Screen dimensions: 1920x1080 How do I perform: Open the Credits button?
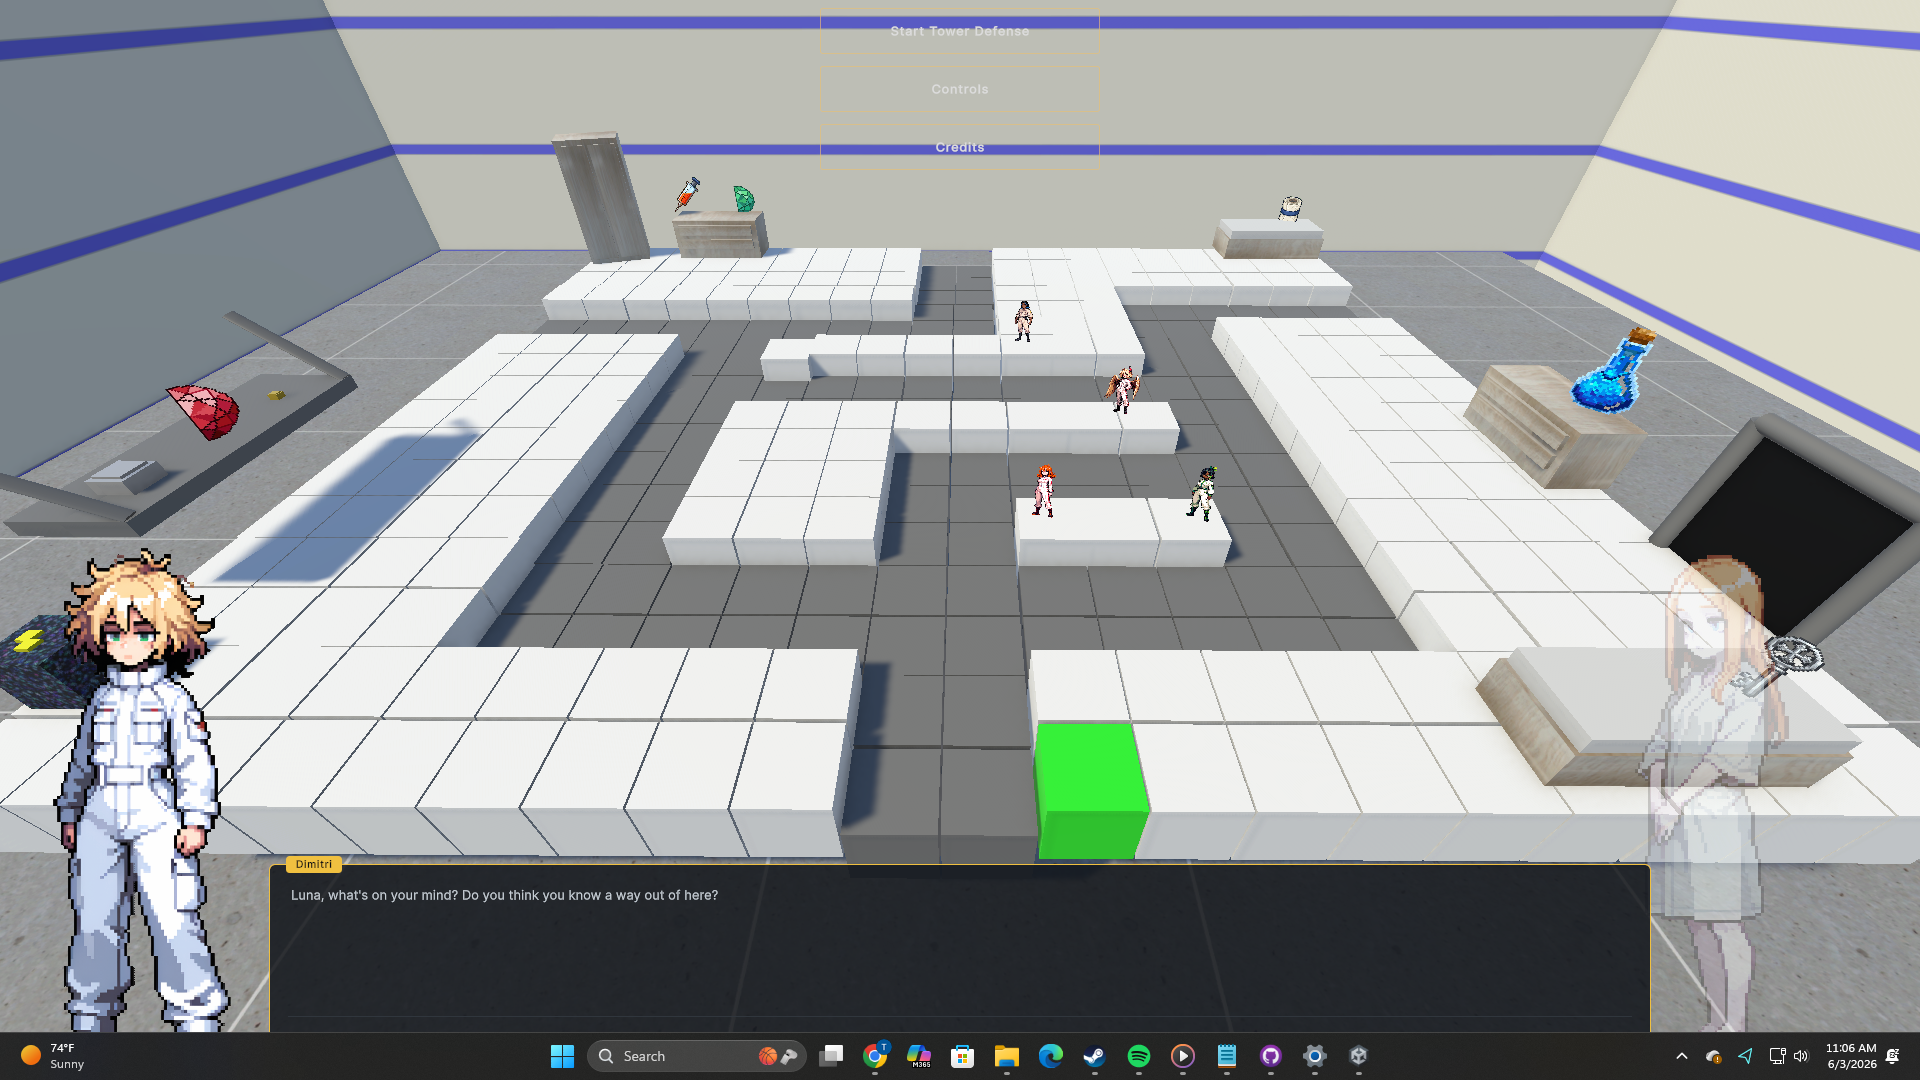pos(959,147)
